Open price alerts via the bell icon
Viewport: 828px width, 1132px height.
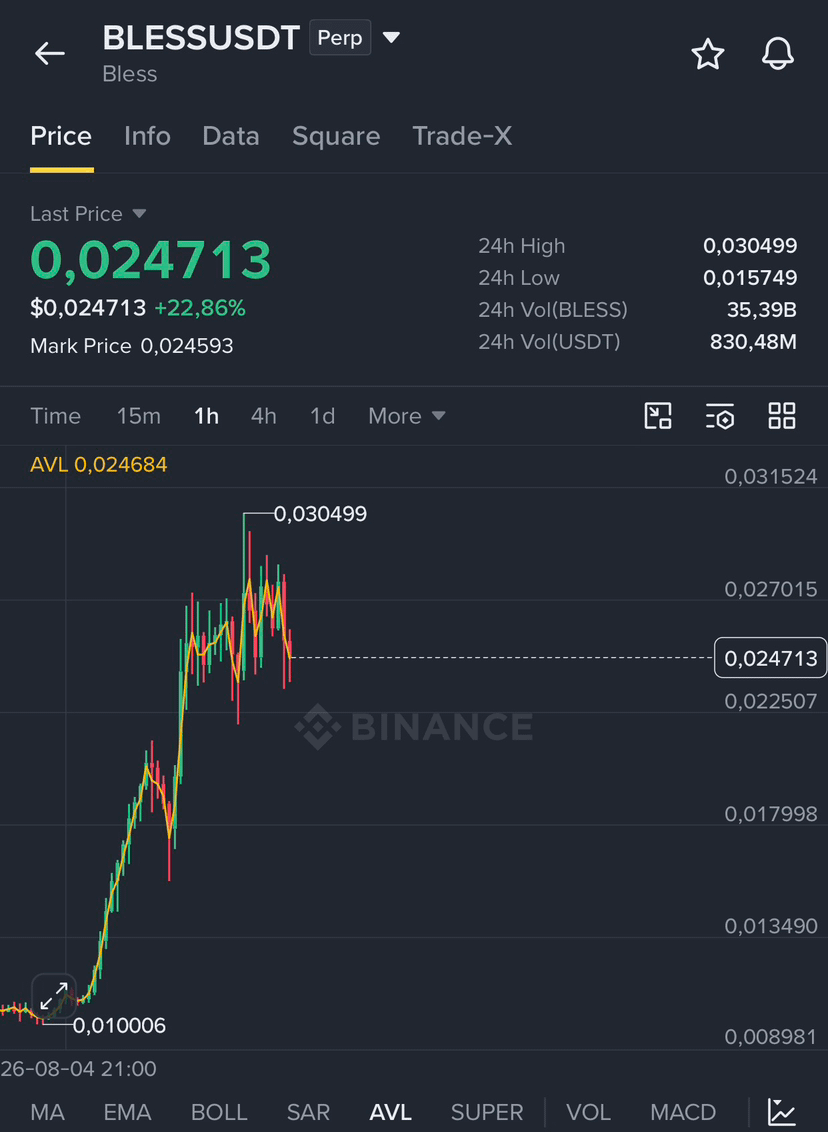click(777, 54)
